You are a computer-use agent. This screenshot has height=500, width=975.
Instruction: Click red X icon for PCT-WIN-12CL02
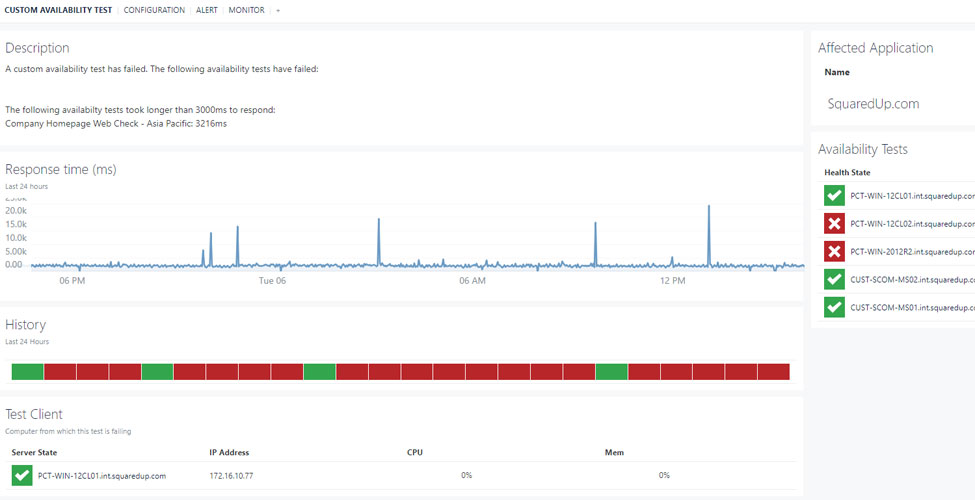tap(834, 224)
